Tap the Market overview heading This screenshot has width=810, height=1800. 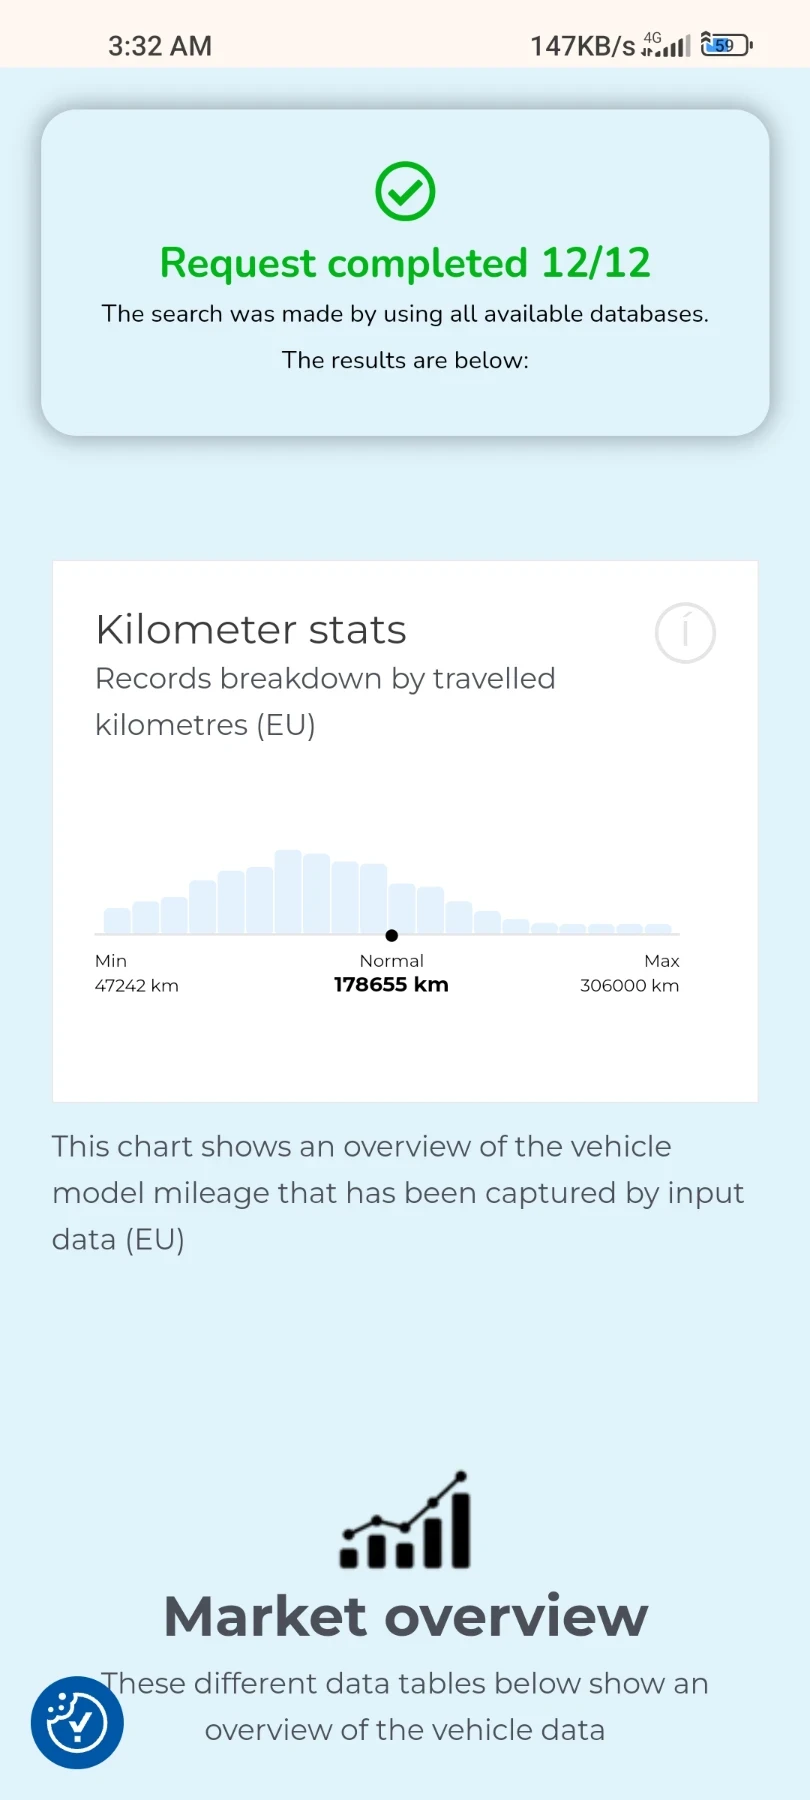[x=406, y=1616]
